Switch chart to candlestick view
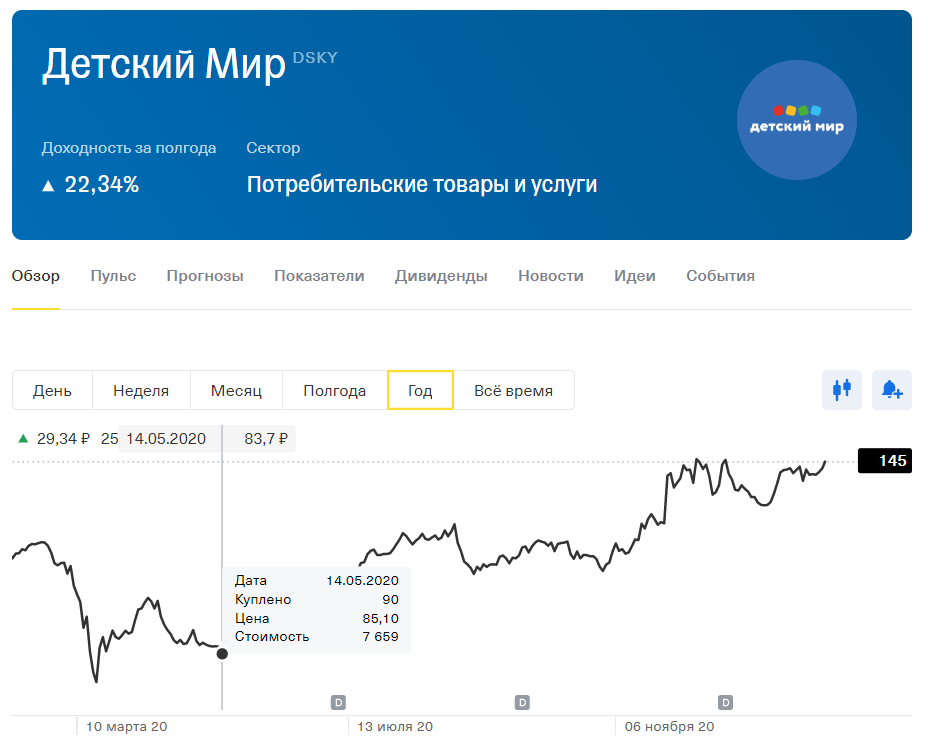Viewport: 928px width, 747px height. [x=842, y=390]
